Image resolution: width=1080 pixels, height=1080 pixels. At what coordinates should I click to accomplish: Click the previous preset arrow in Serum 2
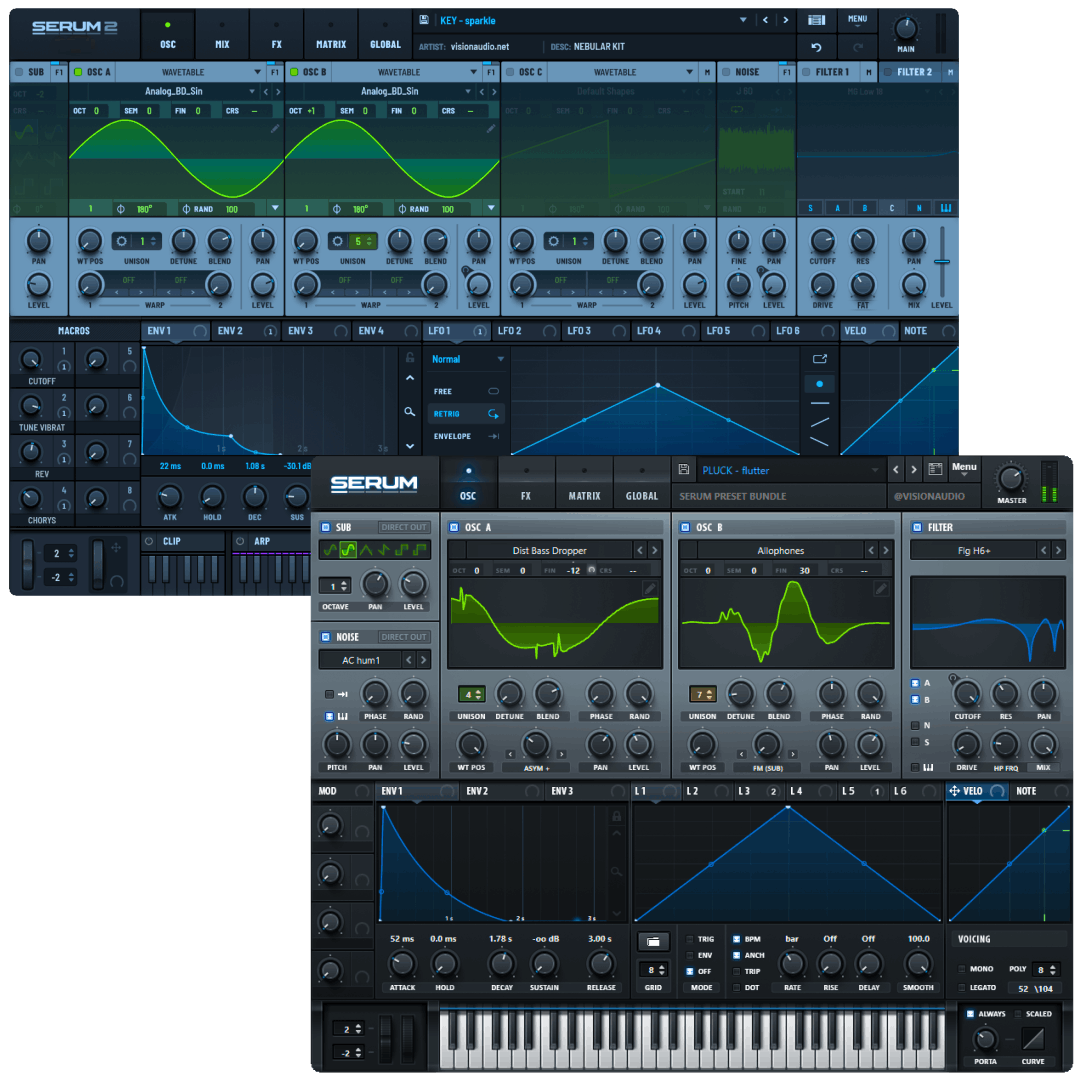click(765, 20)
